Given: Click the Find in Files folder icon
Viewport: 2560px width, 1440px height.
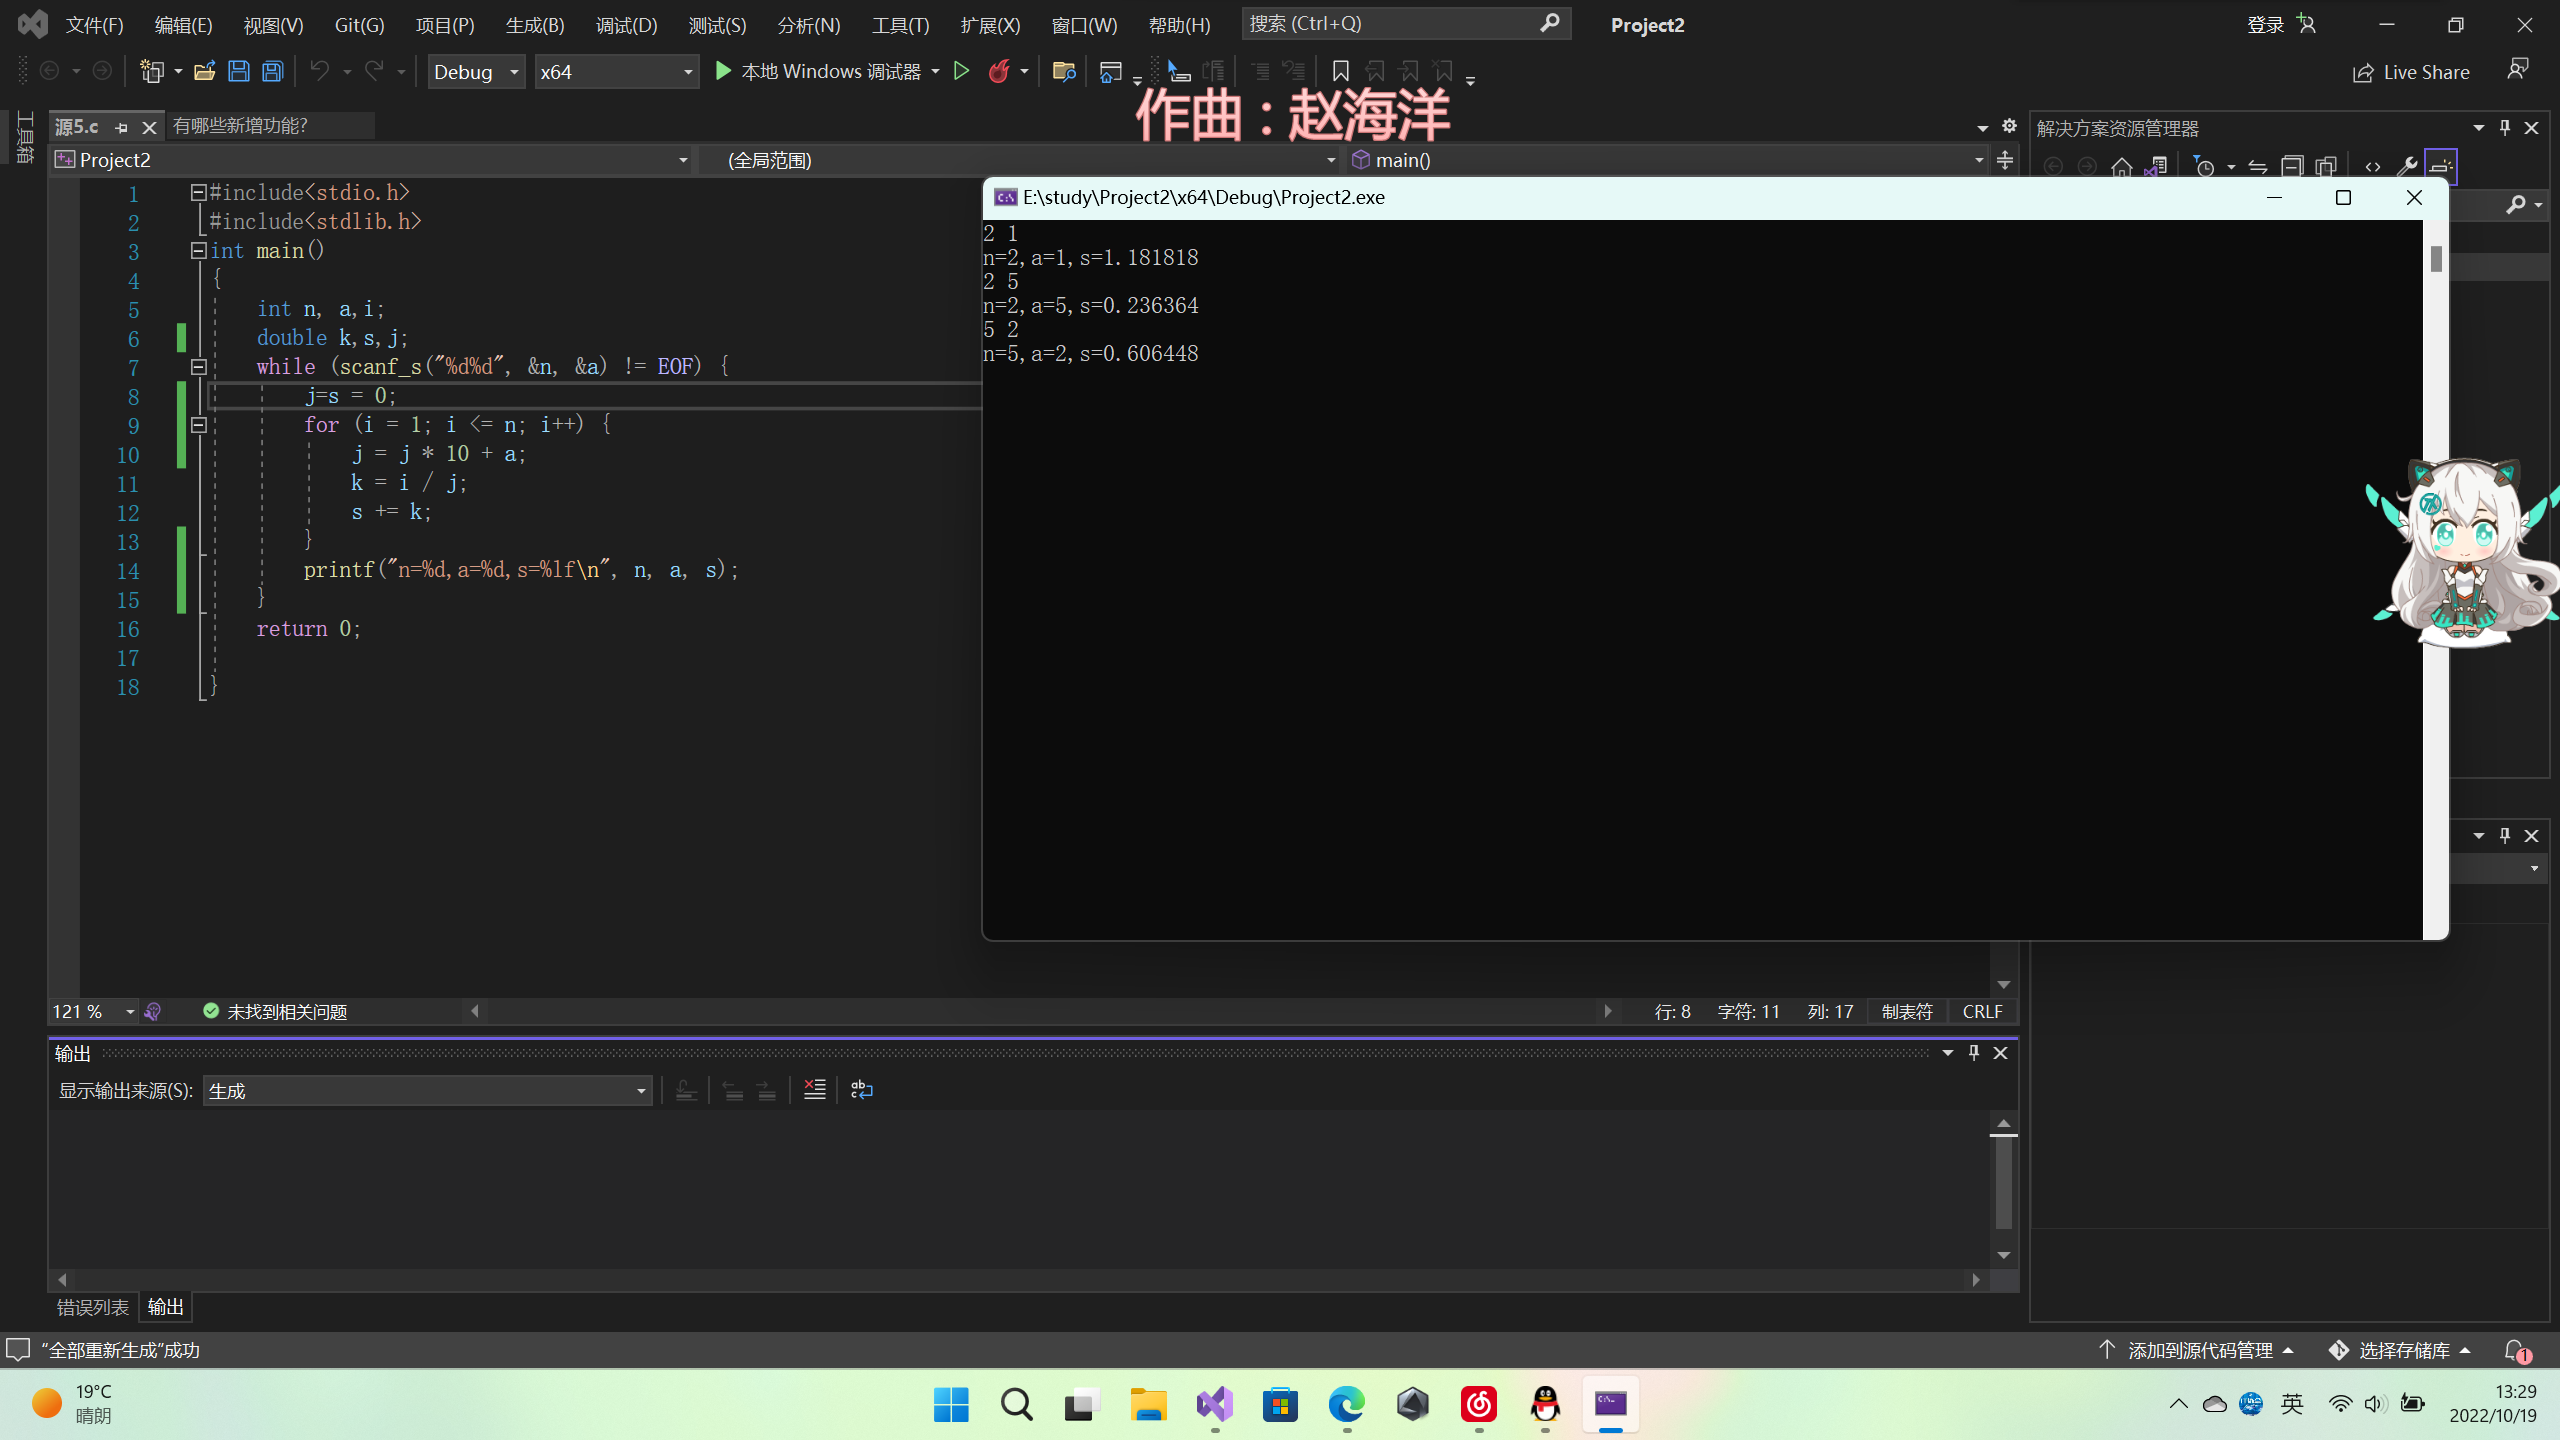Looking at the screenshot, I should click(x=1063, y=71).
